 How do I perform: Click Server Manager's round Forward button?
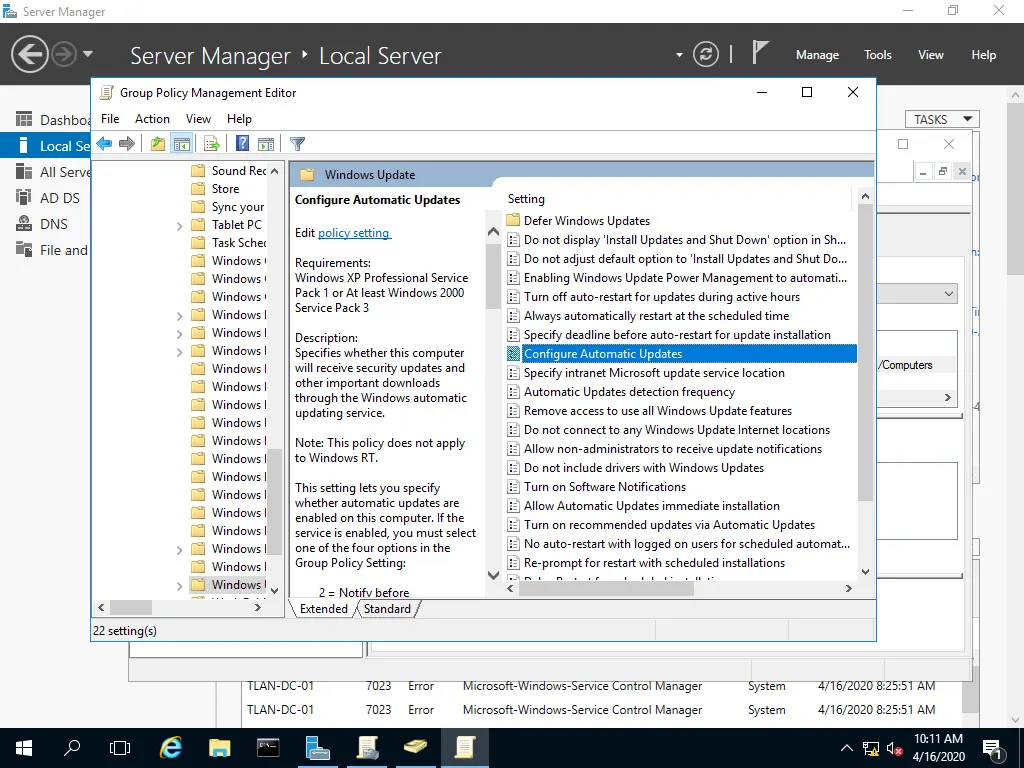pos(63,54)
